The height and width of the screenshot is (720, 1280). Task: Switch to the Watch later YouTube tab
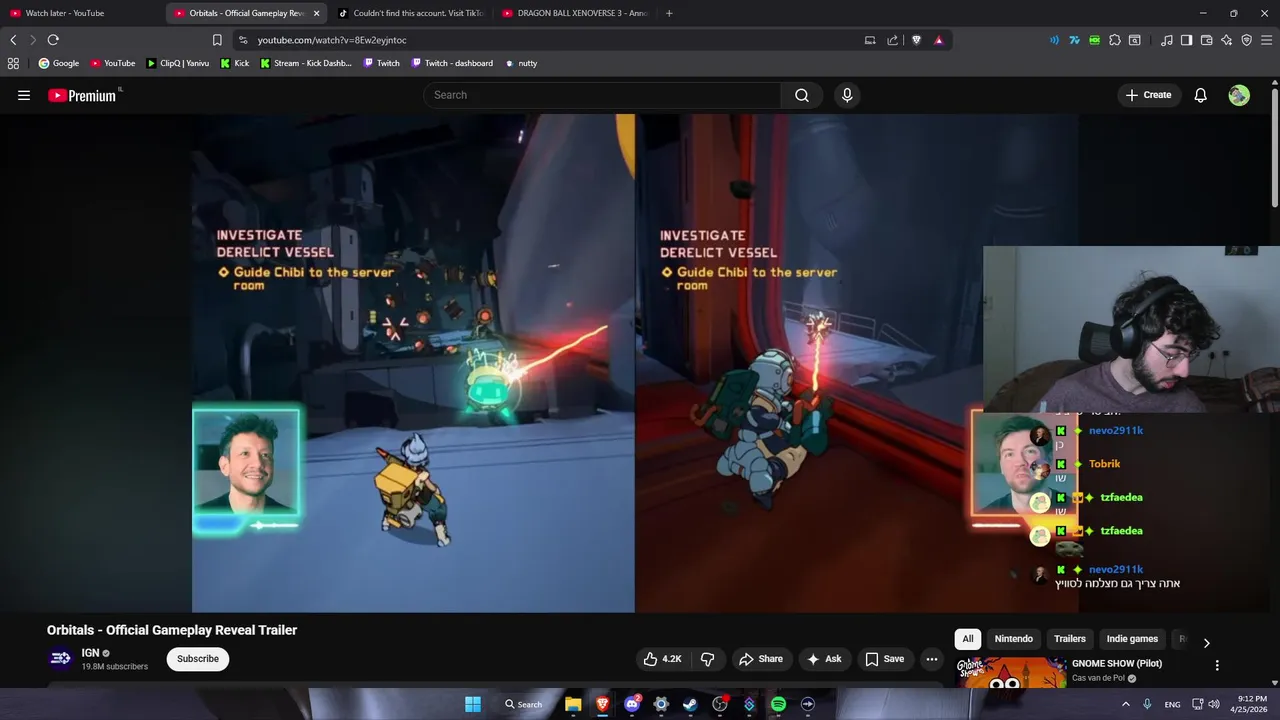[82, 13]
